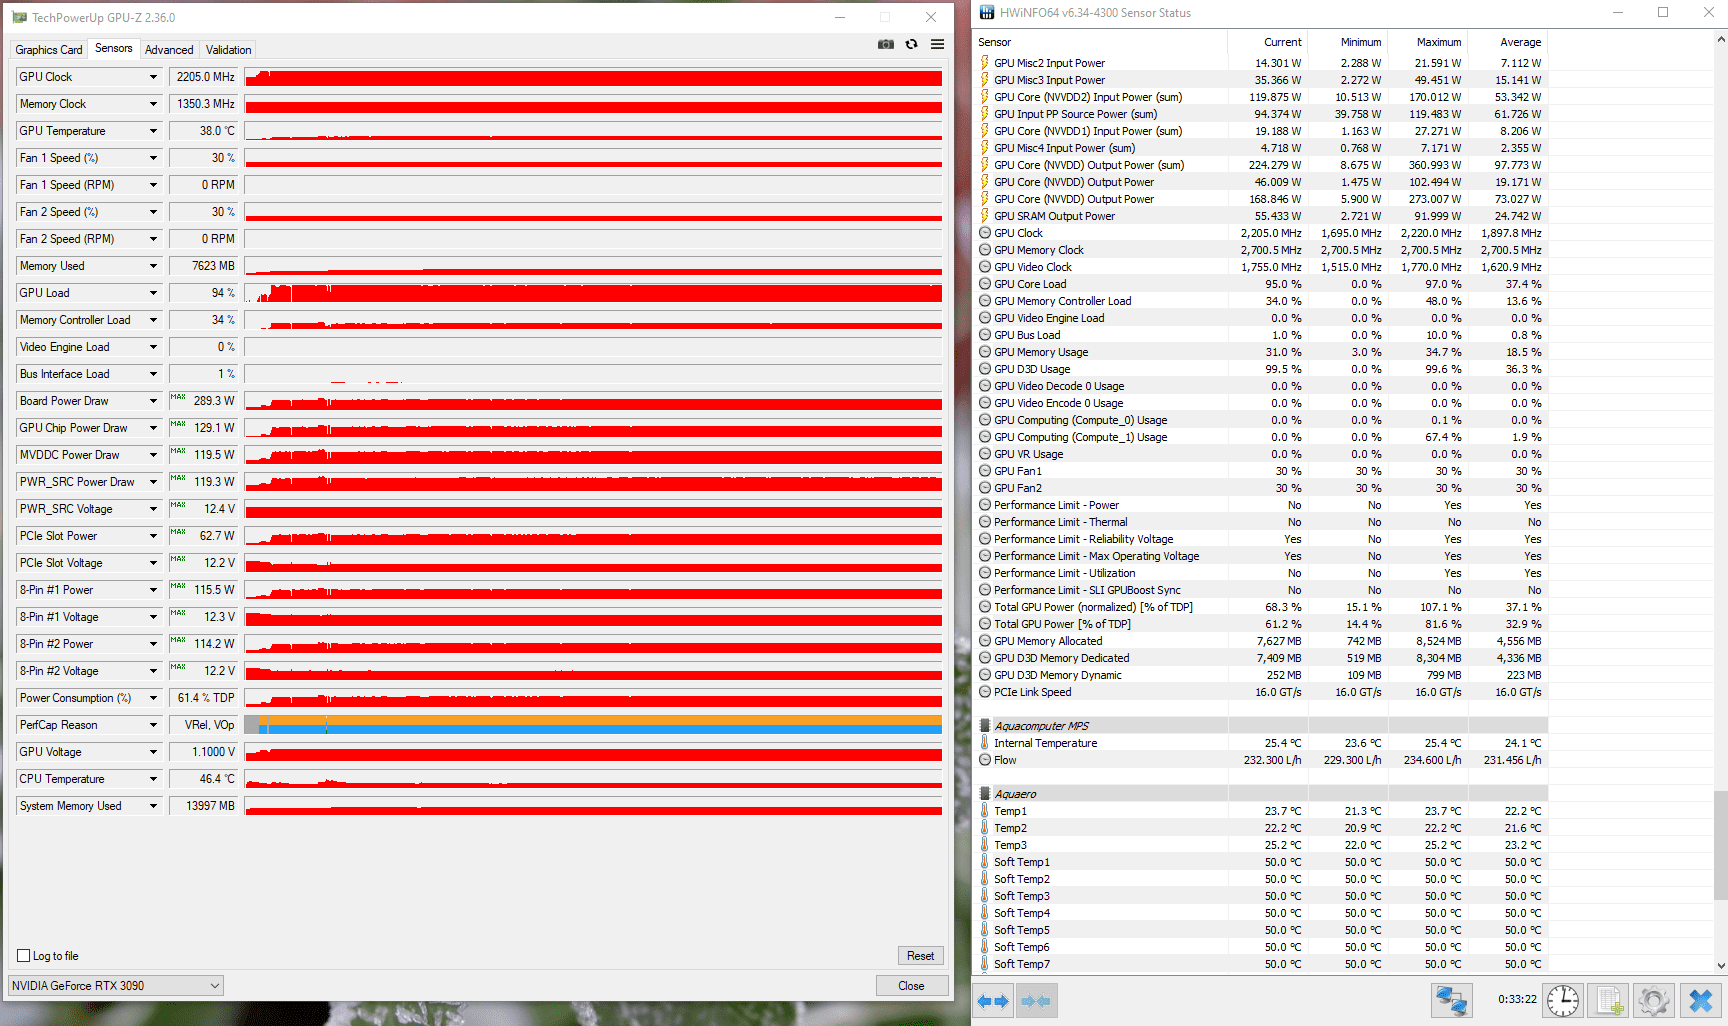Select the Total GPU Power [% of TDP] row
Image resolution: width=1728 pixels, height=1026 pixels.
pos(1260,624)
